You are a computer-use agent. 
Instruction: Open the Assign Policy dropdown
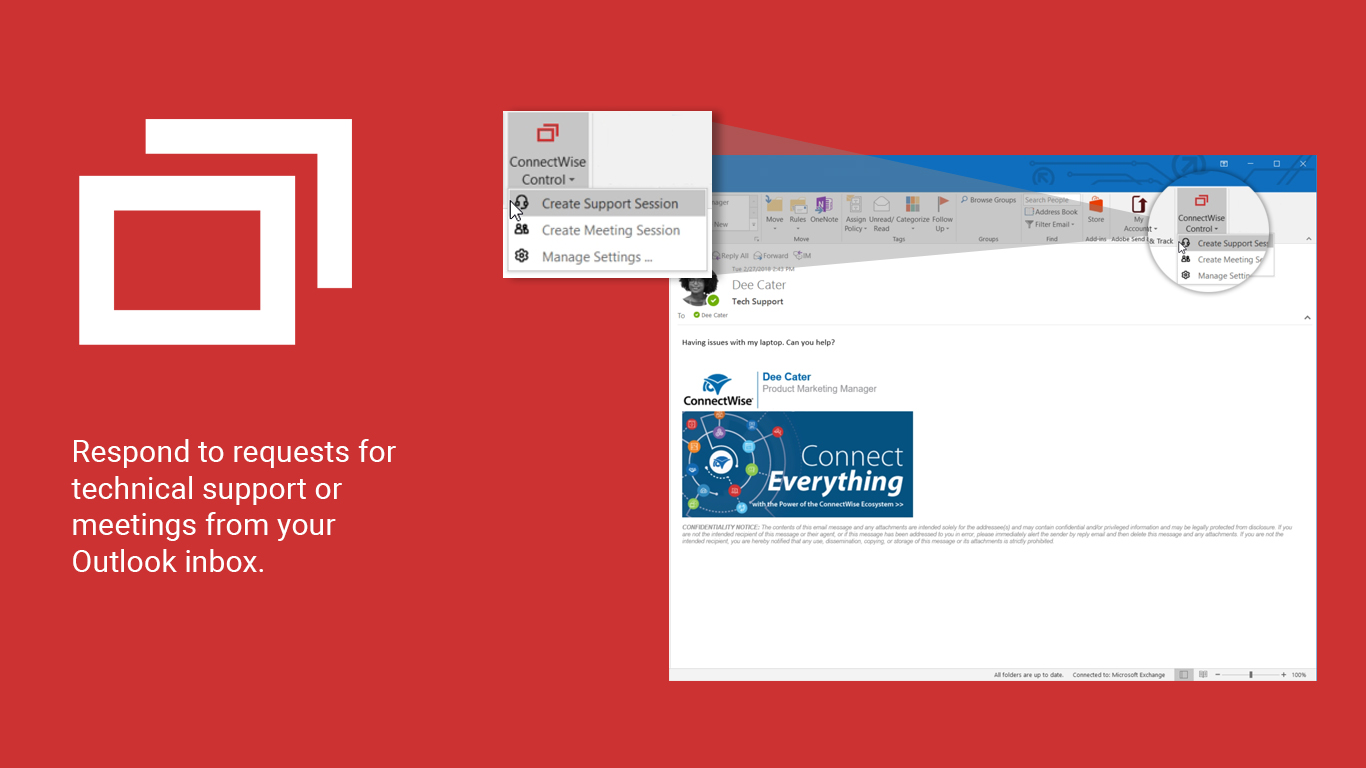[x=856, y=215]
